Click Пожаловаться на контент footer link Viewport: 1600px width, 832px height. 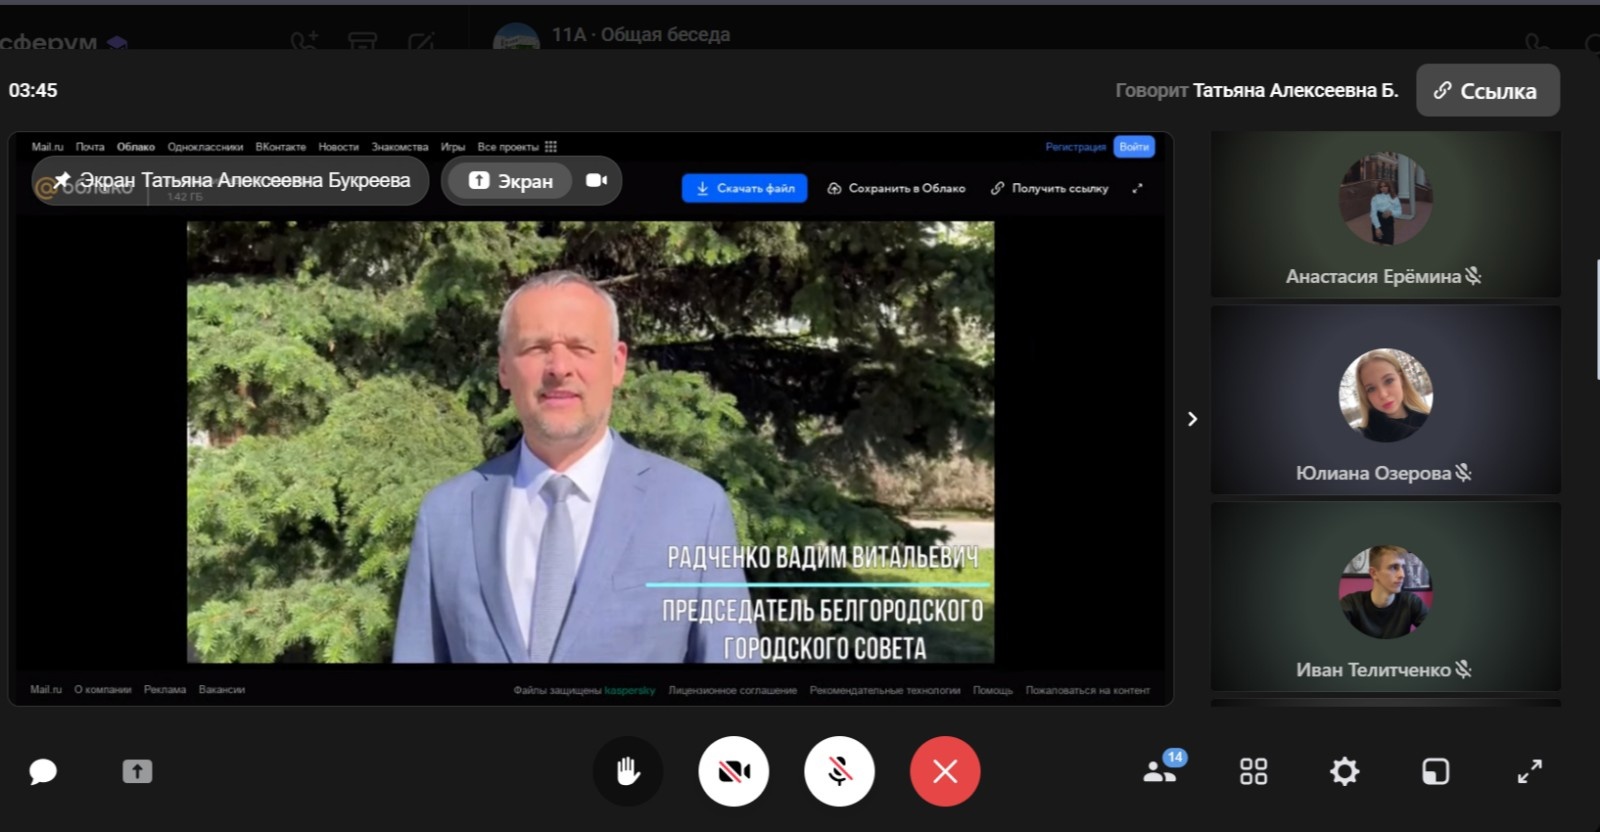[1088, 690]
